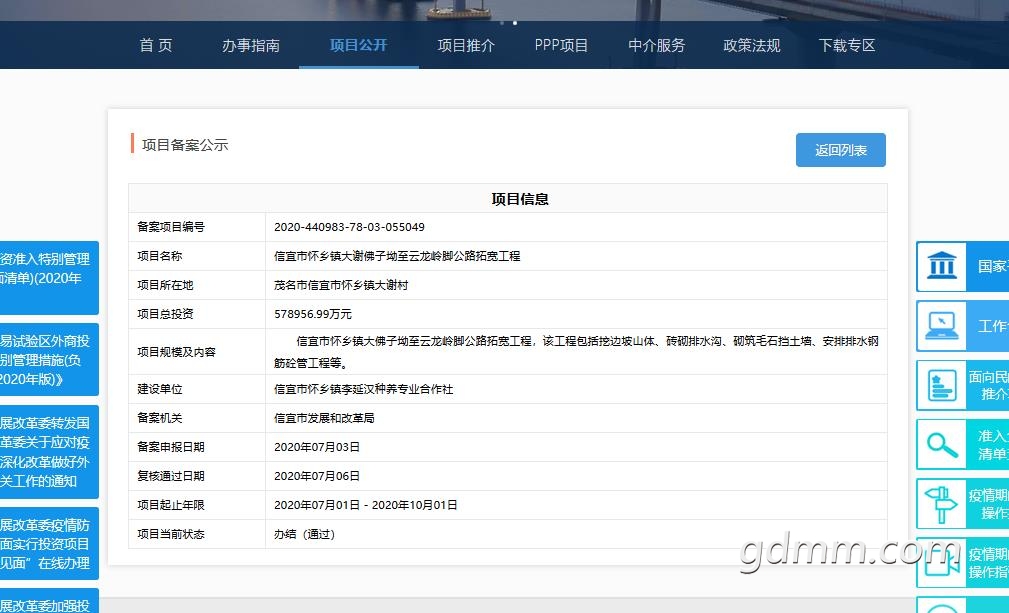Open the 资准入特别管理 清单(2020年 sidebar link
Viewport: 1009px width, 613px height.
click(x=49, y=277)
